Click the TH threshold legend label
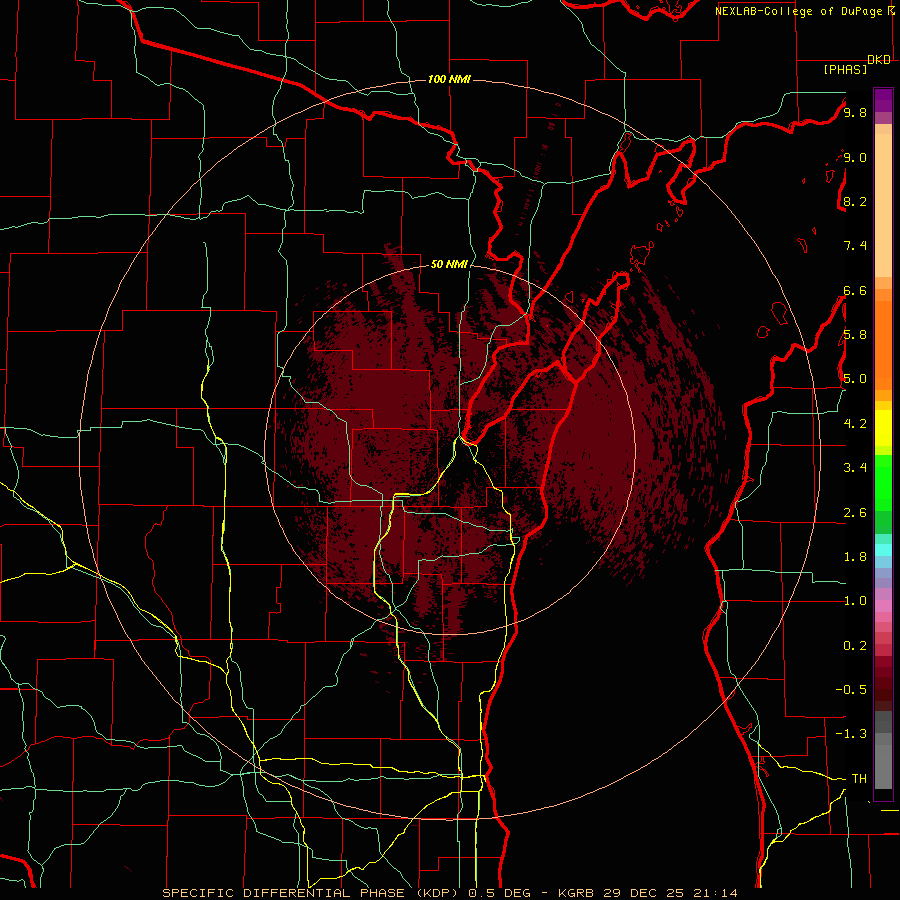This screenshot has height=900, width=900. 859,779
